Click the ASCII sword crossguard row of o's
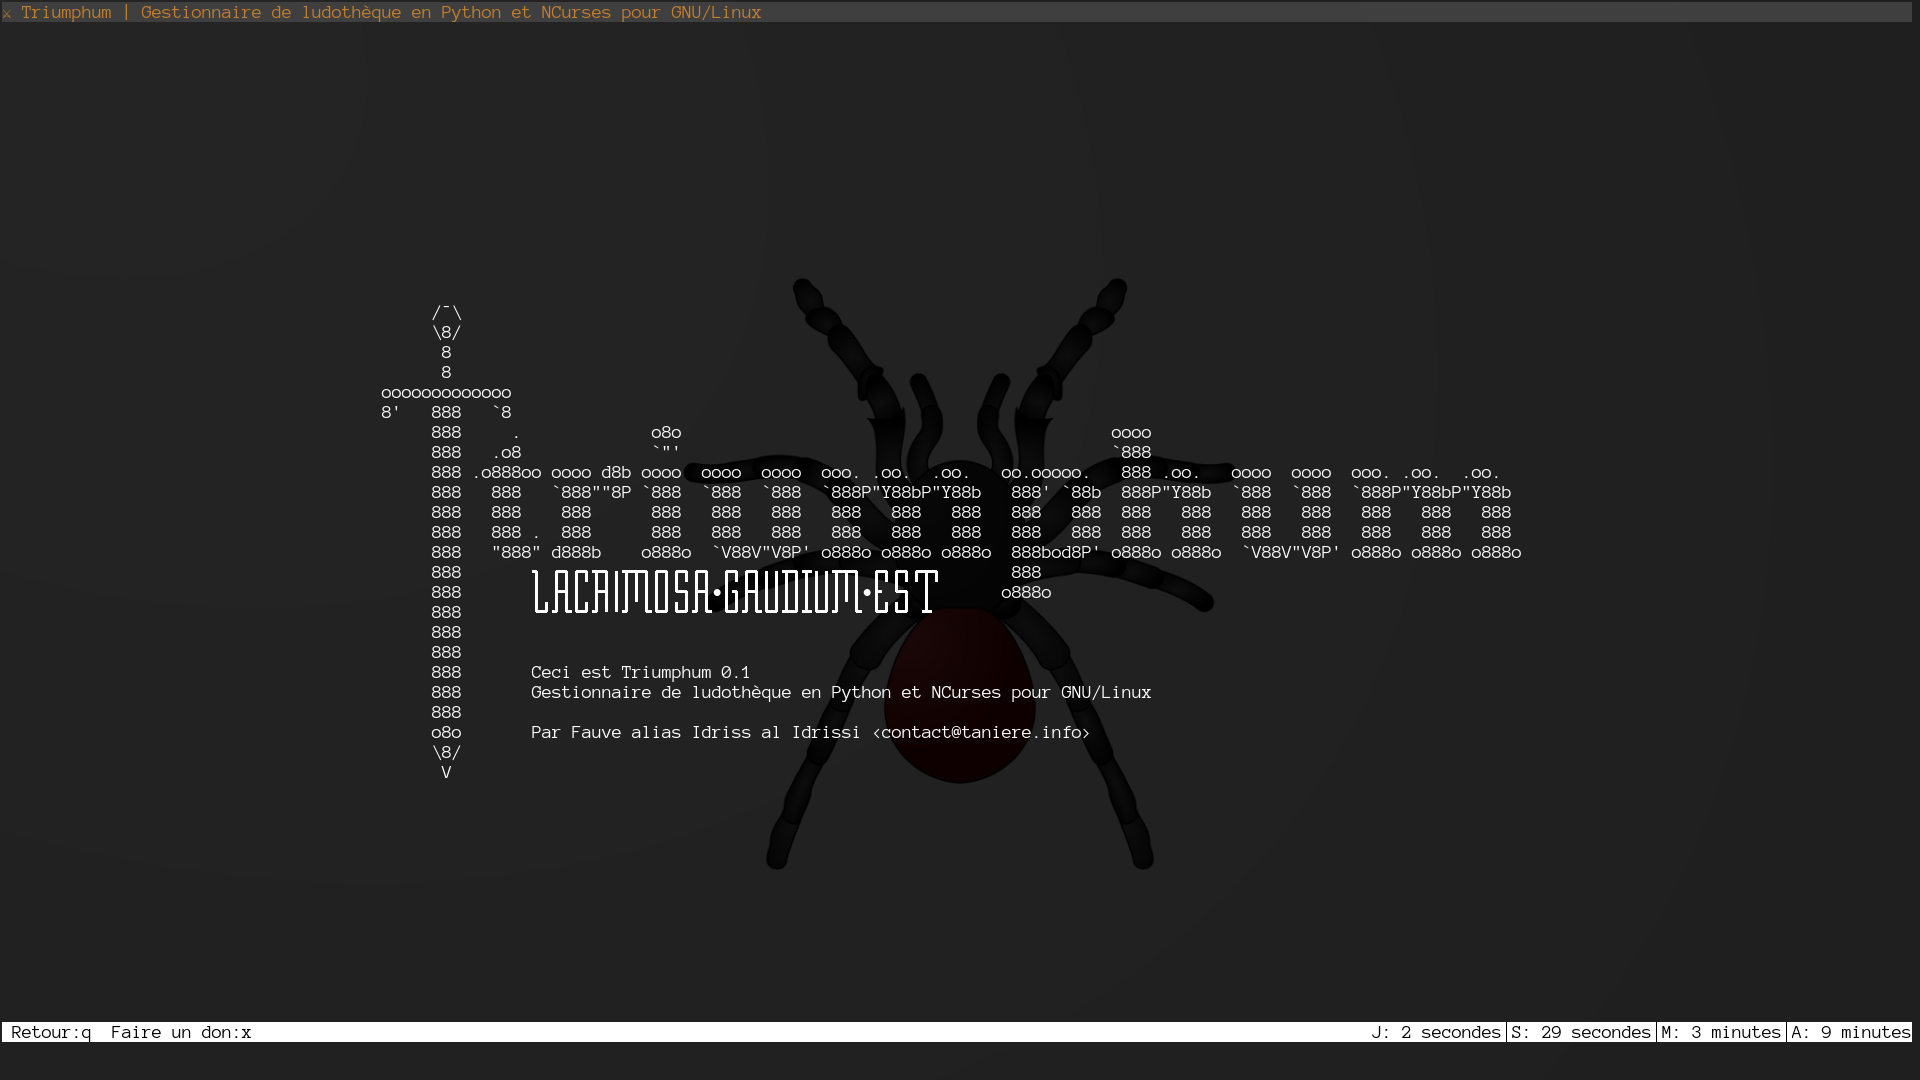Image resolution: width=1920 pixels, height=1080 pixels. coord(446,393)
